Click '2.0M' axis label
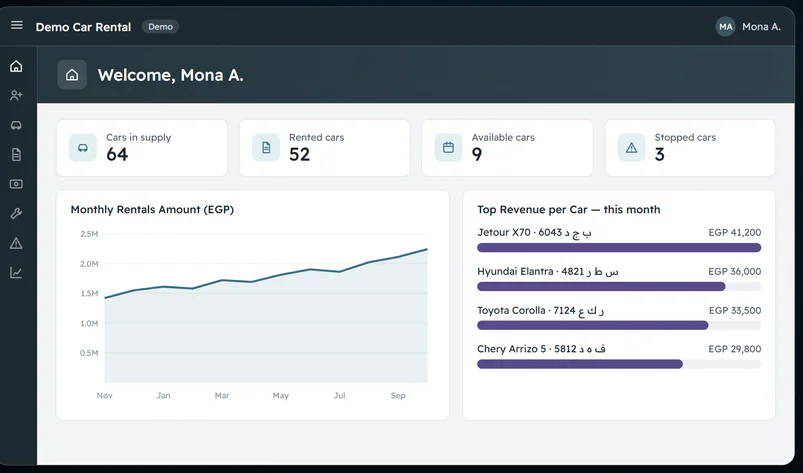The height and width of the screenshot is (473, 803). point(89,264)
